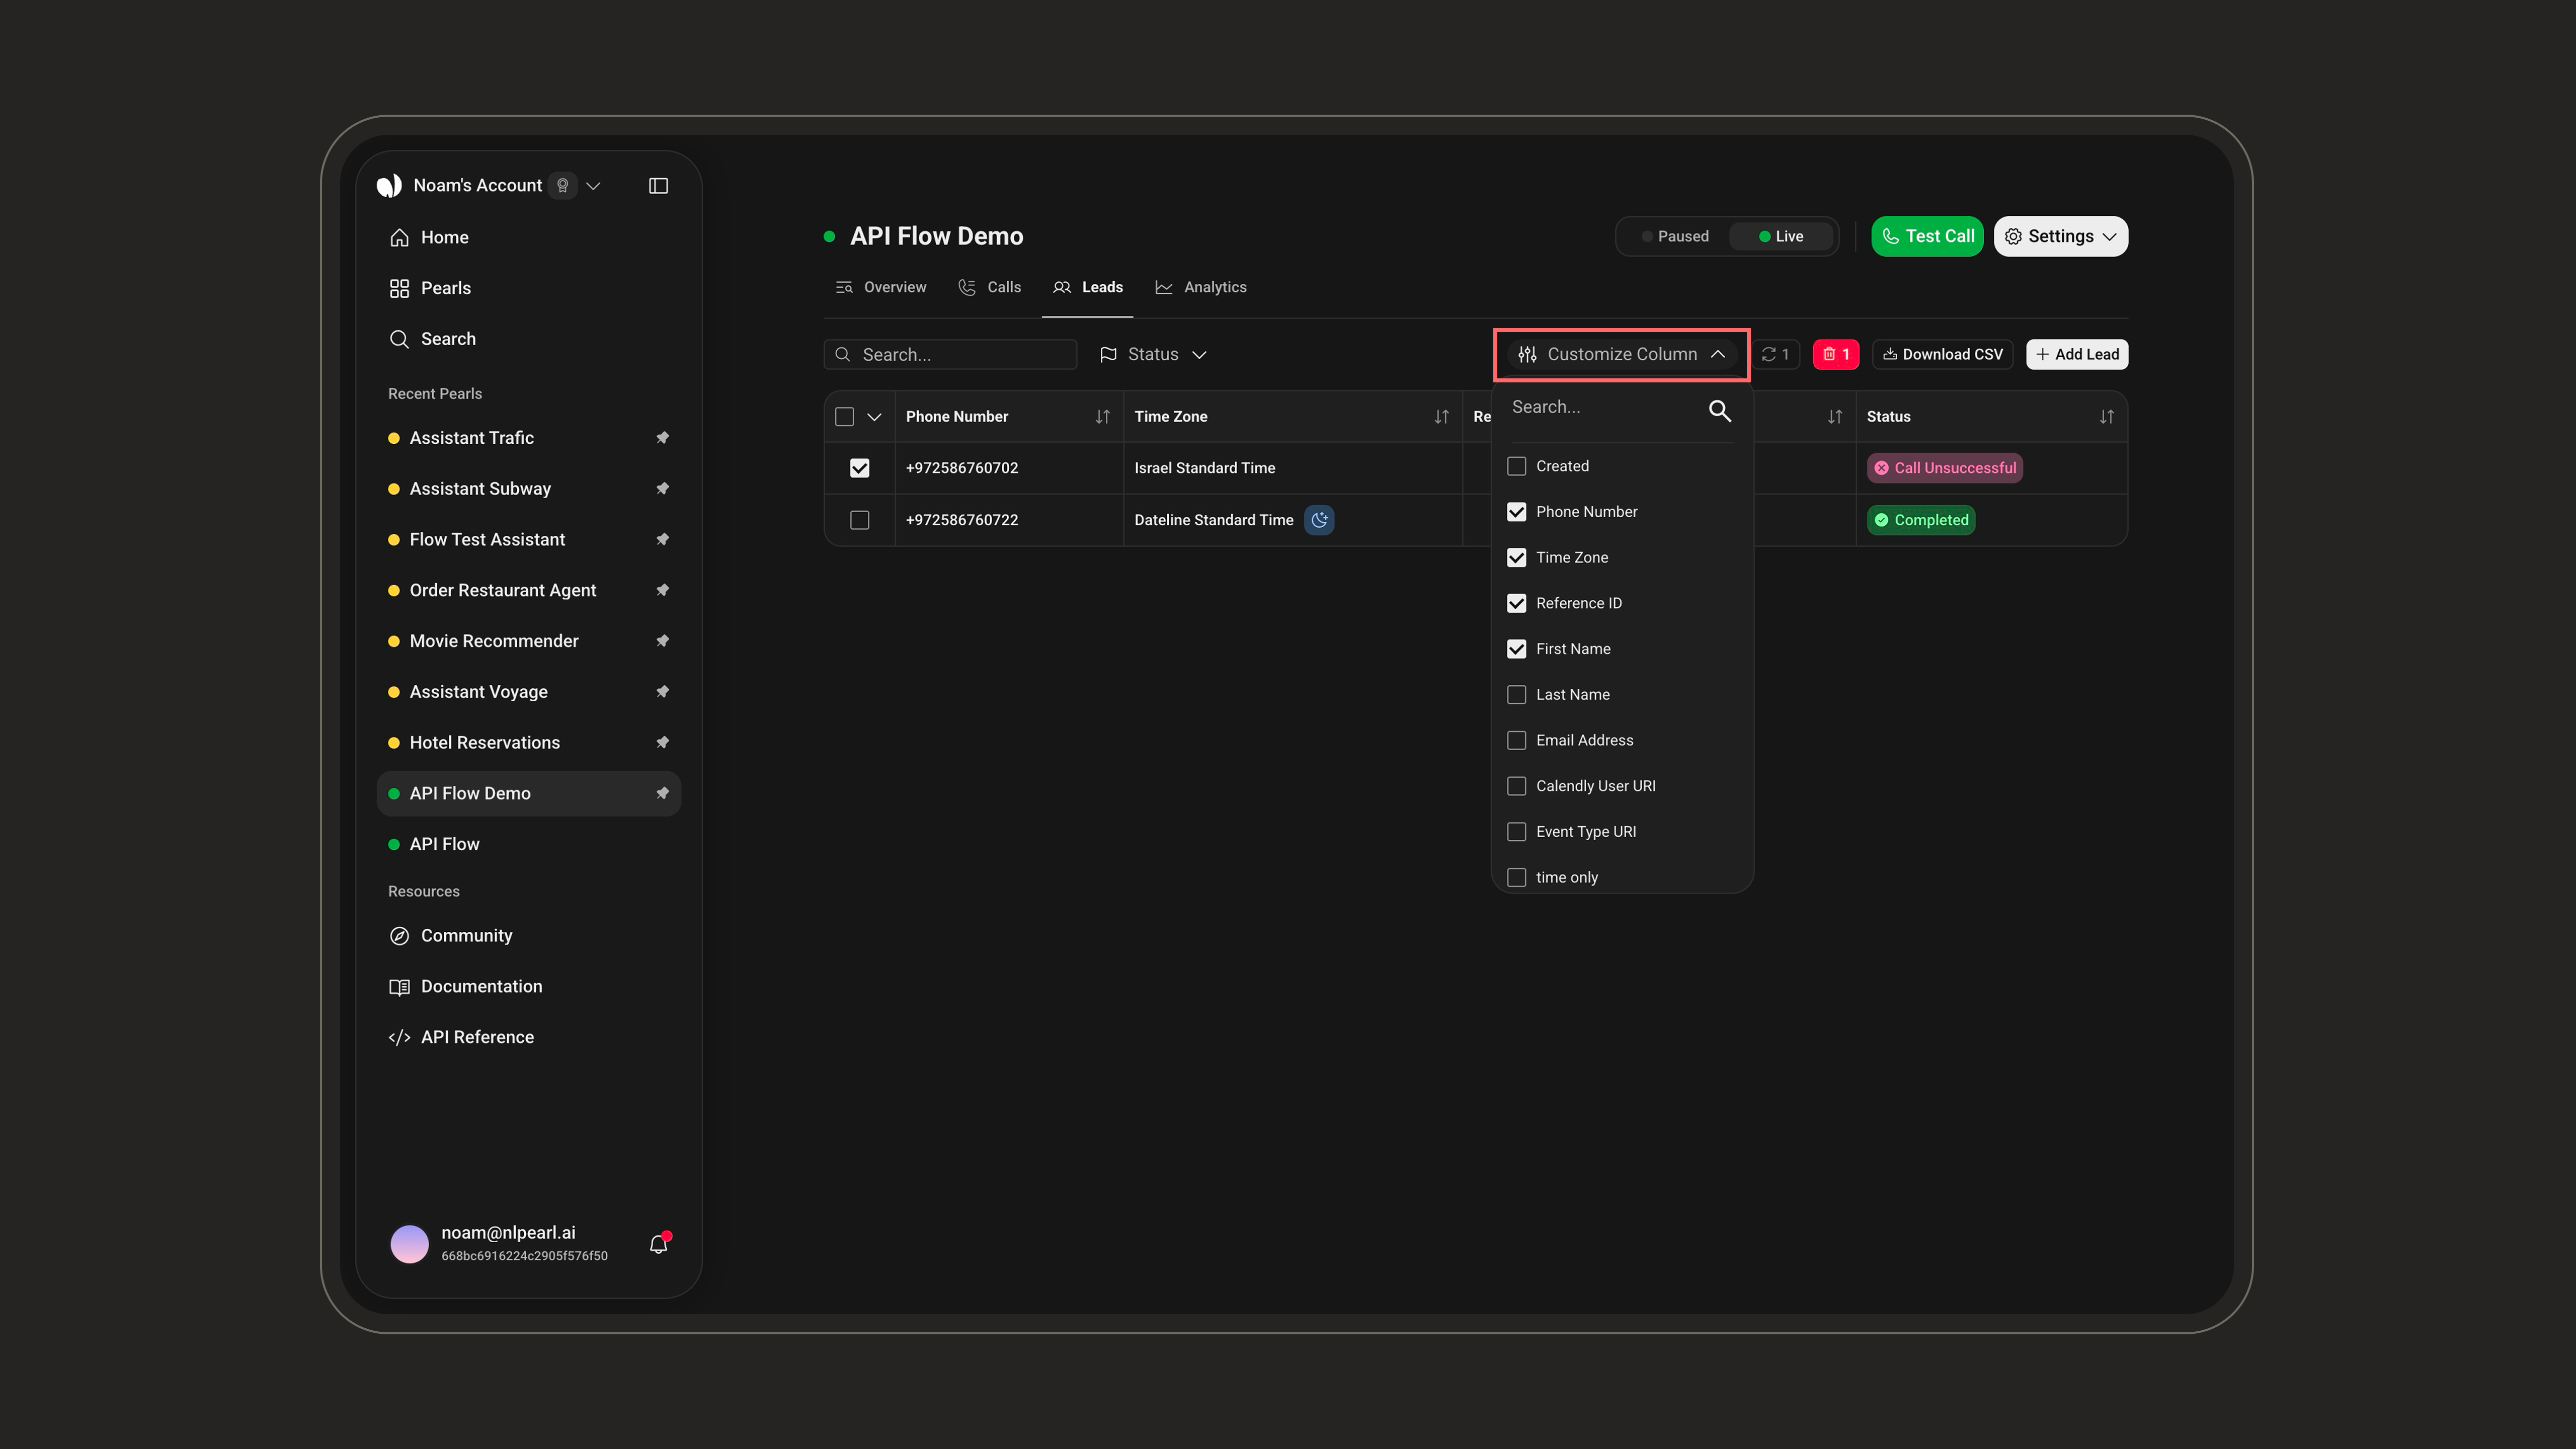Enable the Created column checkbox
Viewport: 2576px width, 1449px height.
point(1516,466)
